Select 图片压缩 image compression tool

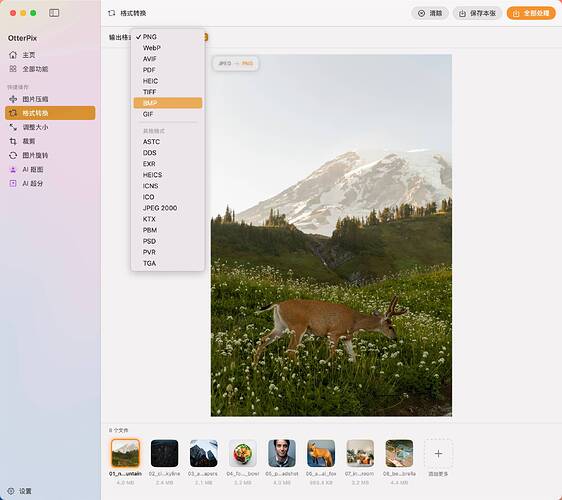(x=29, y=99)
